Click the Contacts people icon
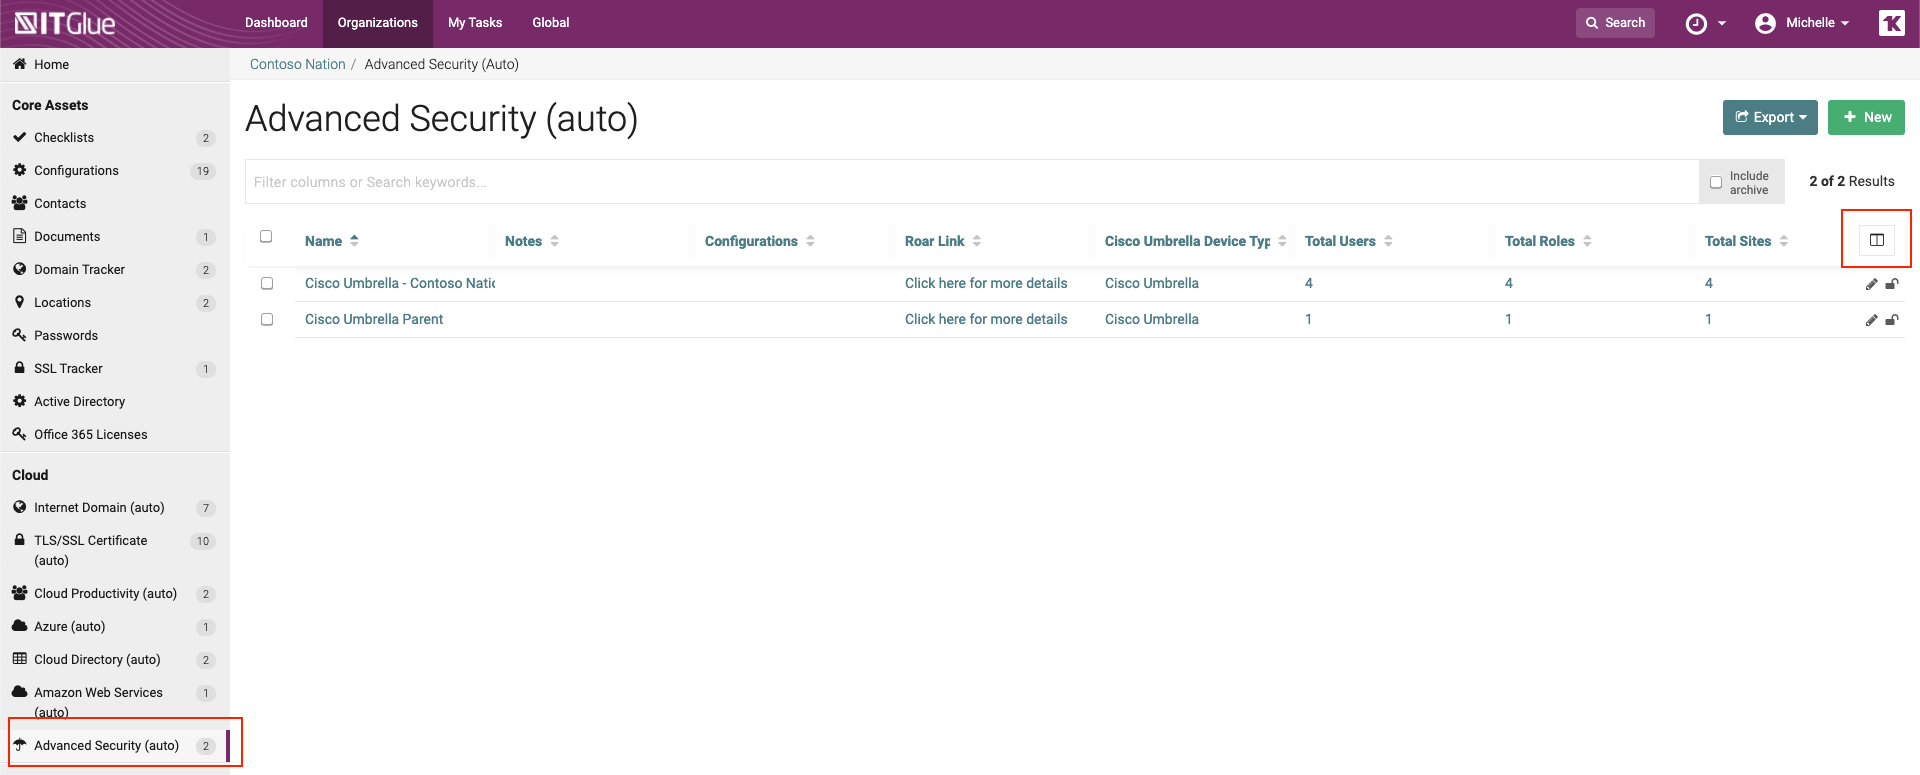 pos(19,203)
